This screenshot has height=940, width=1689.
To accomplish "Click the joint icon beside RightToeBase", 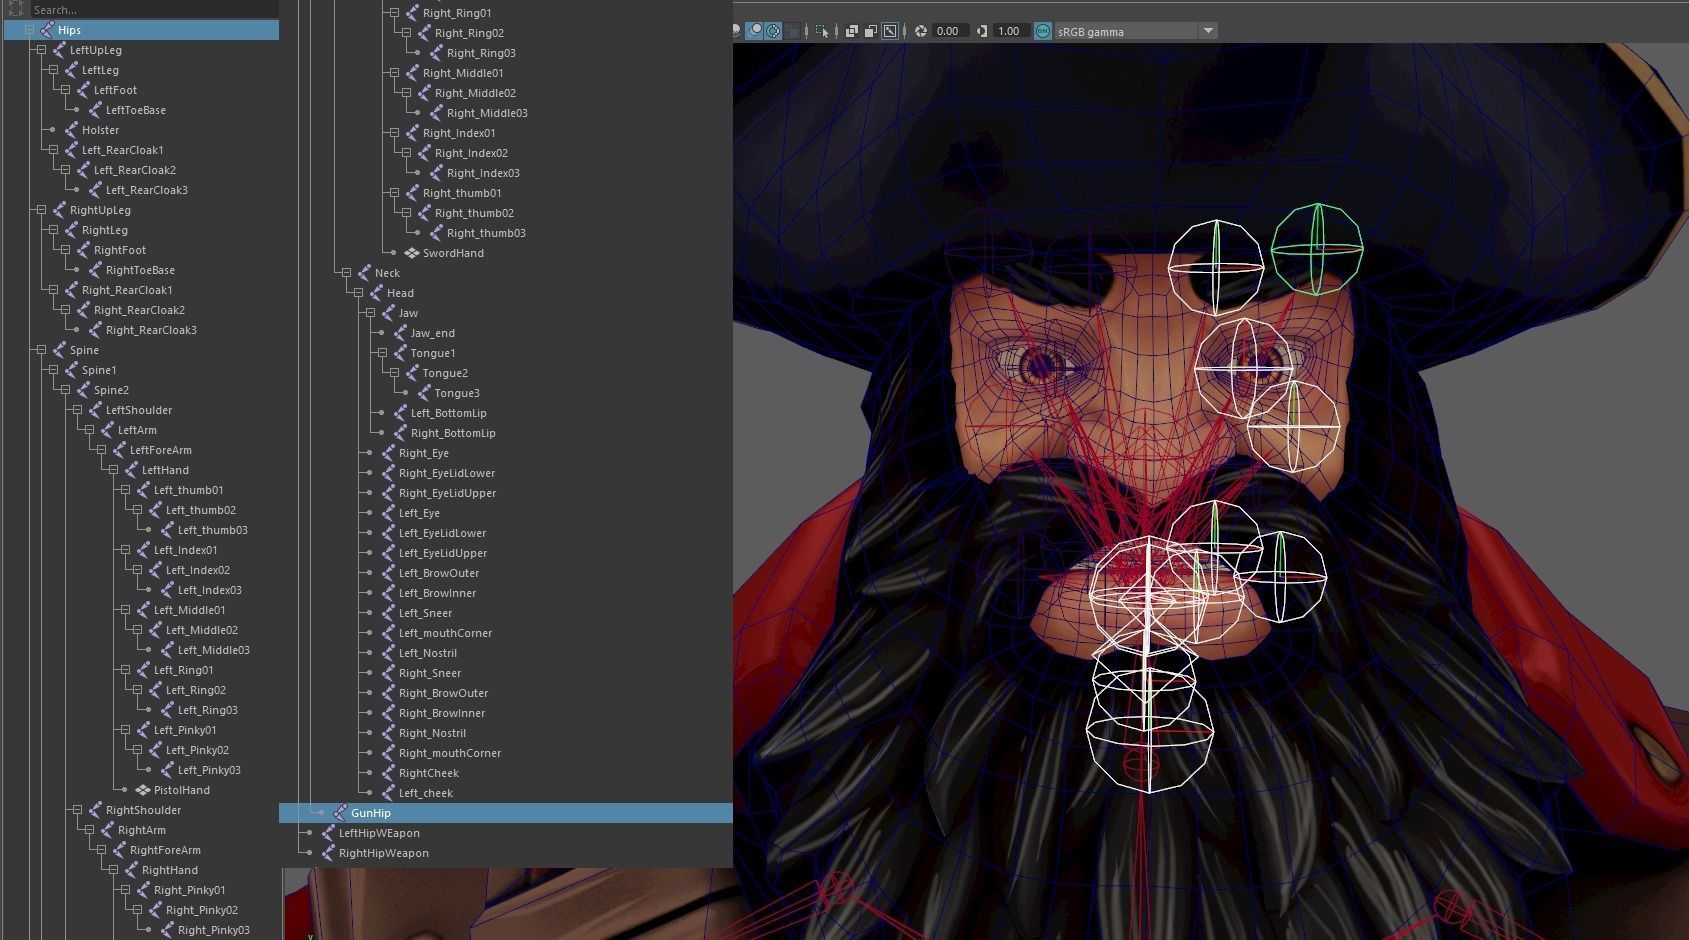I will [x=95, y=270].
